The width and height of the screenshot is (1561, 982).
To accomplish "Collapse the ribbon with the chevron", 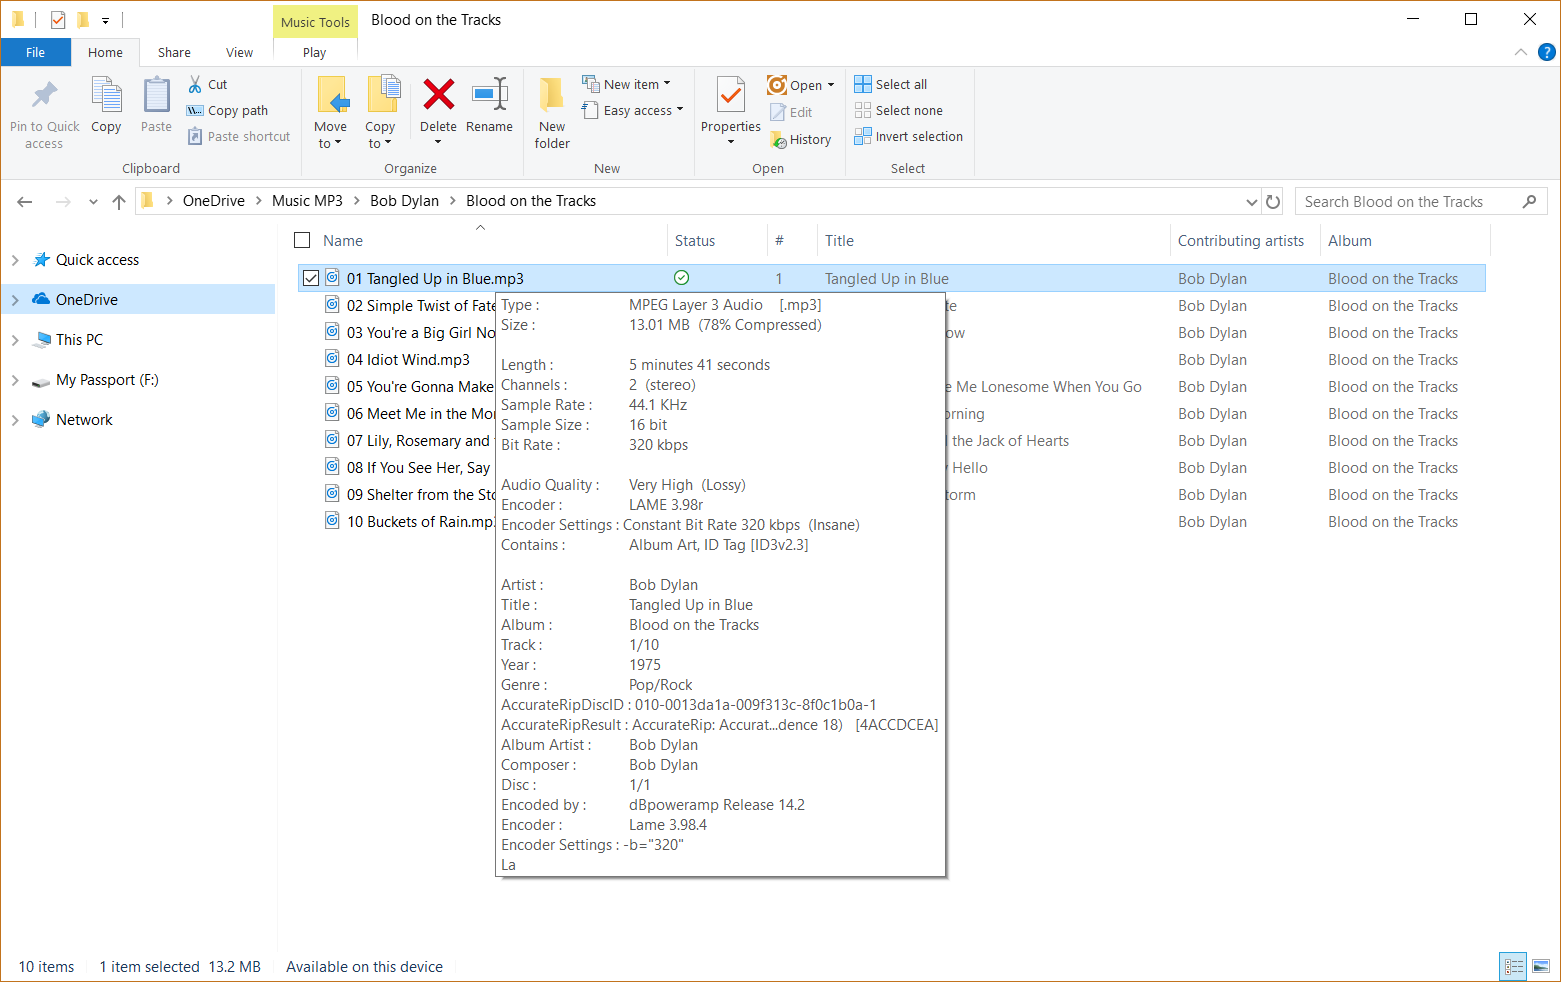I will pyautogui.click(x=1521, y=52).
